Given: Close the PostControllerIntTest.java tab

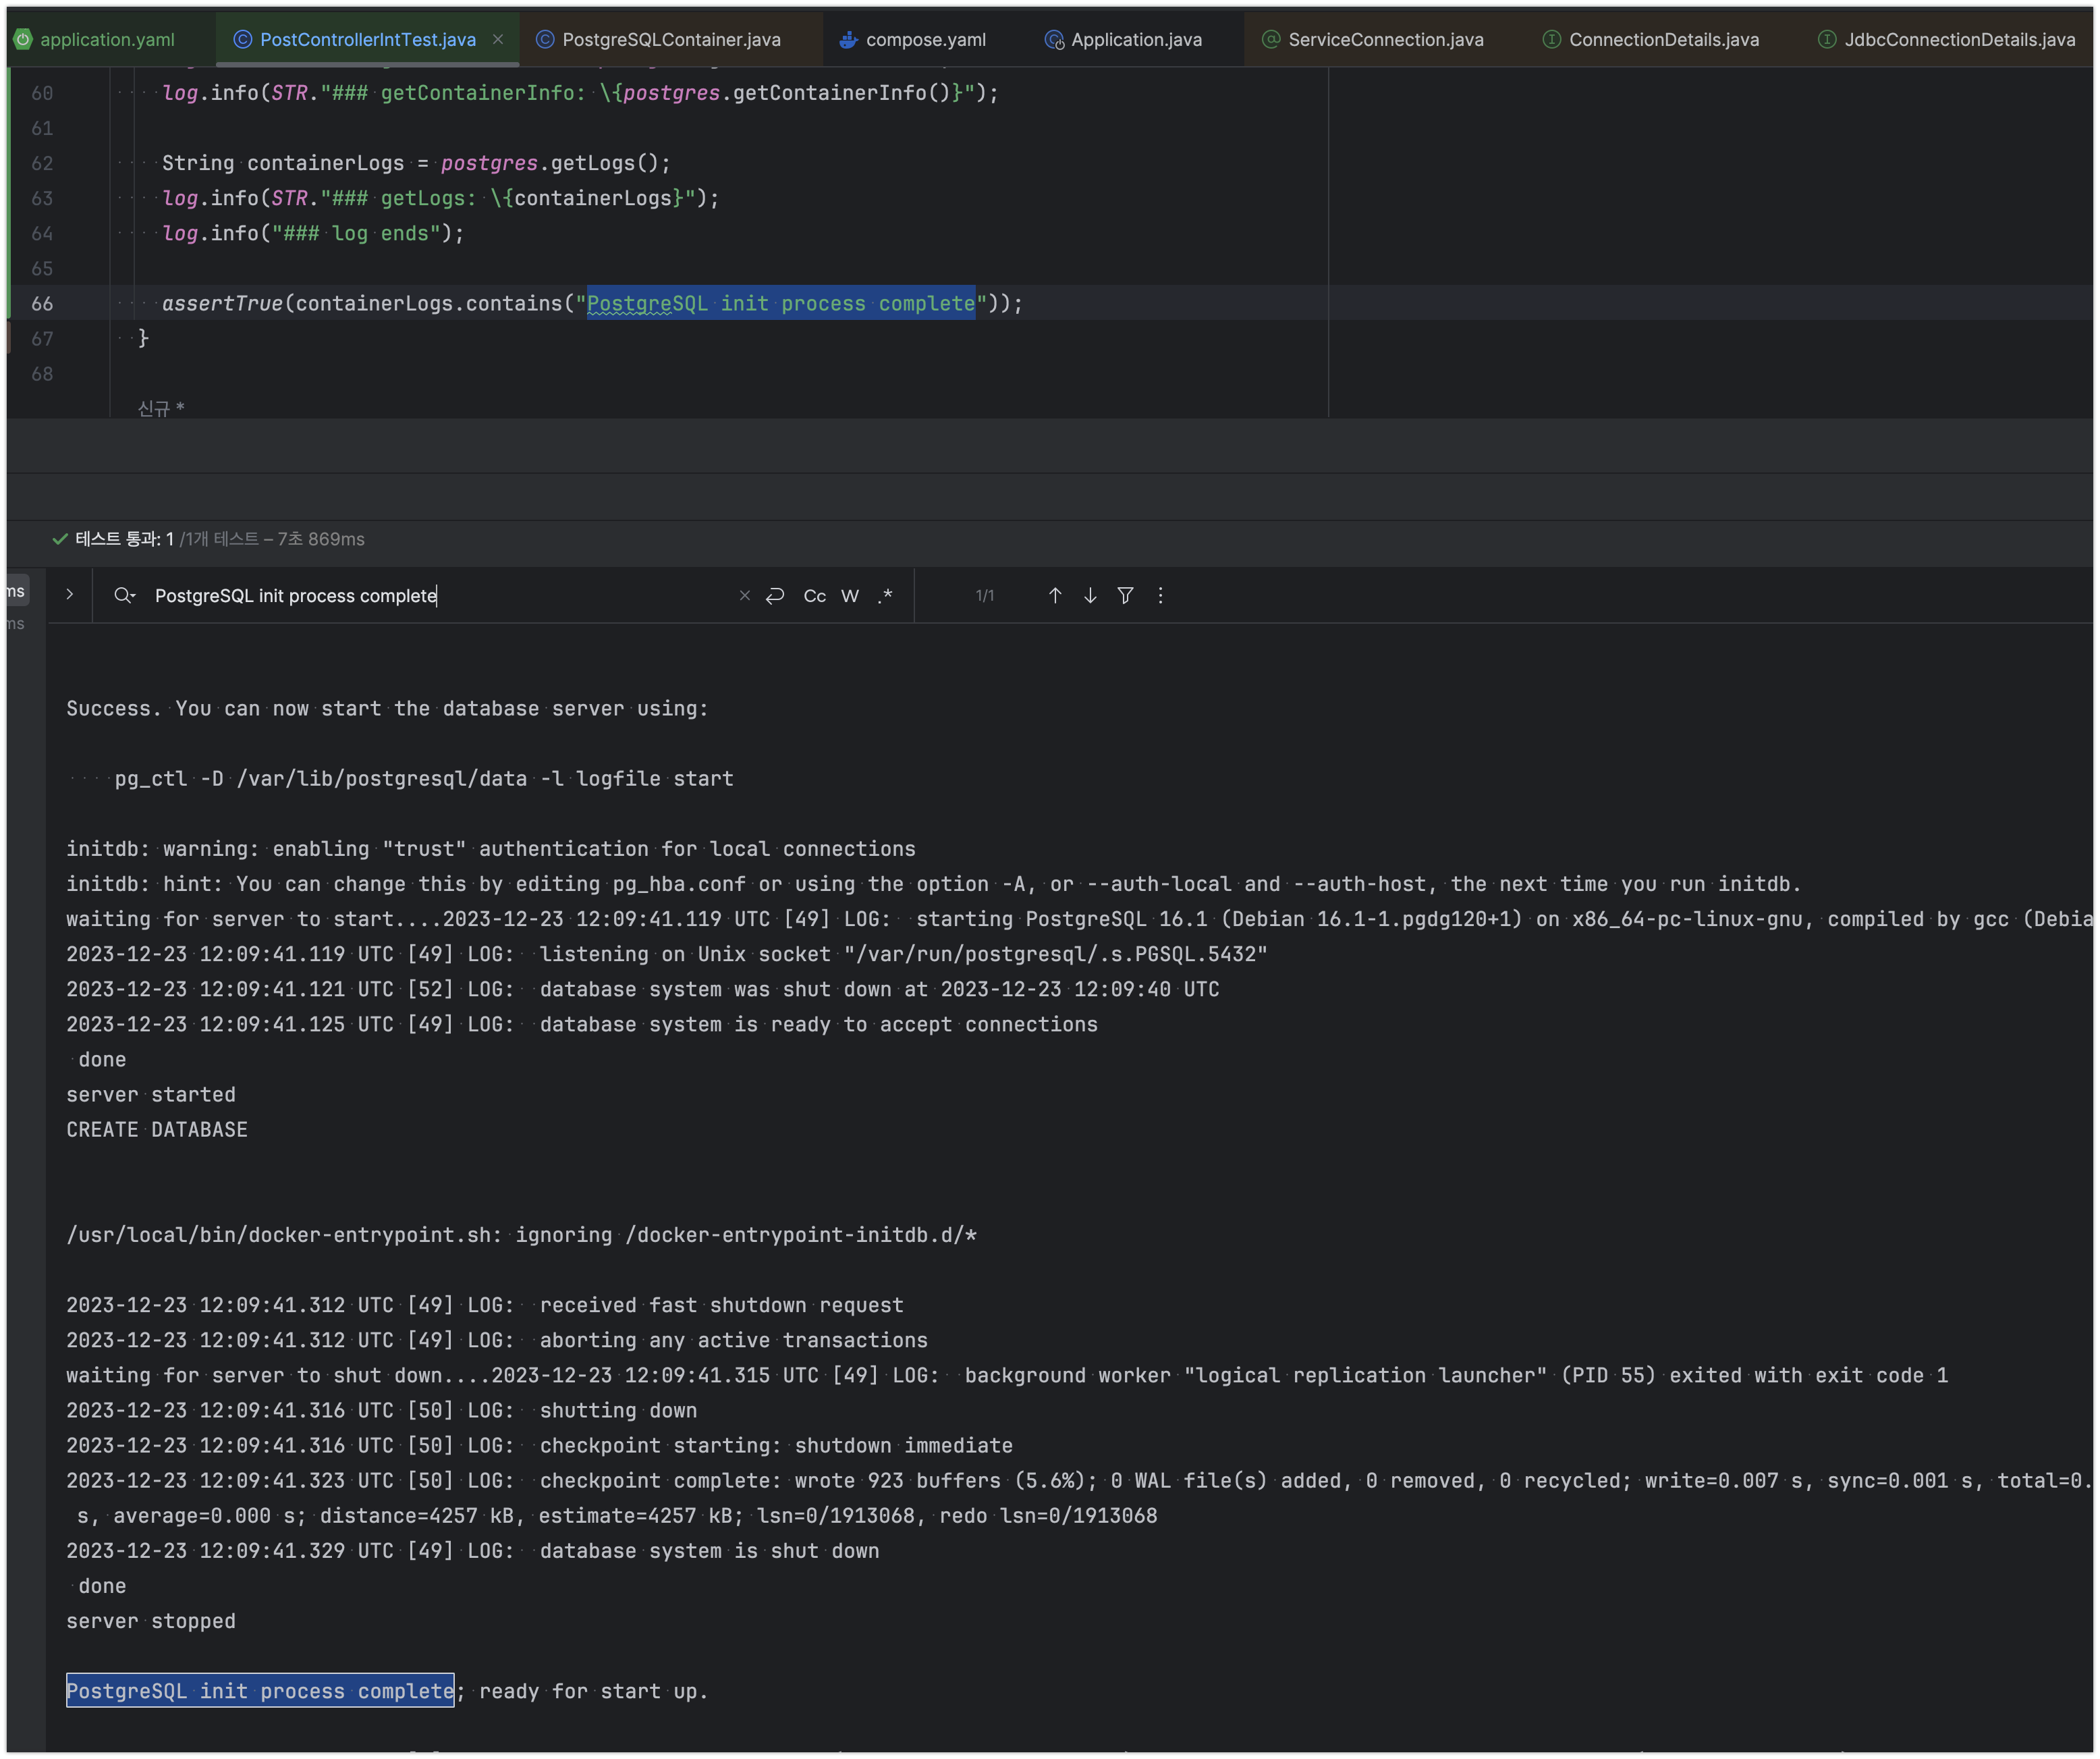Looking at the screenshot, I should (498, 40).
